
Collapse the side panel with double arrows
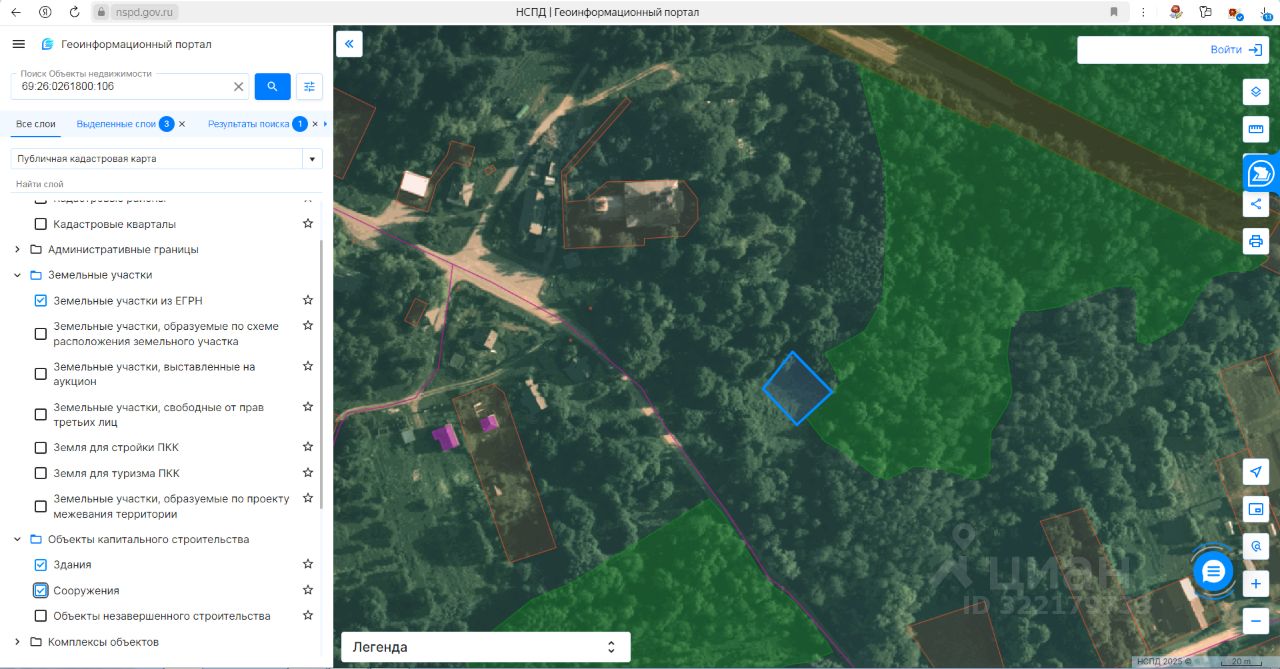point(349,44)
